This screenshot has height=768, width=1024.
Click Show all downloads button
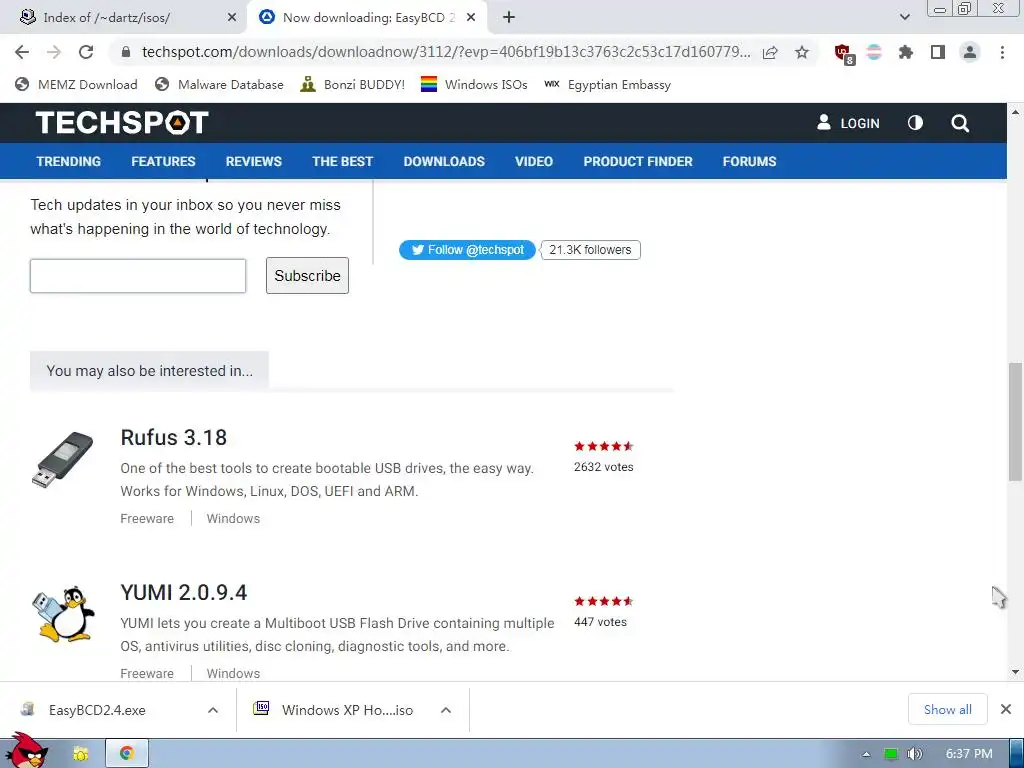coord(947,709)
